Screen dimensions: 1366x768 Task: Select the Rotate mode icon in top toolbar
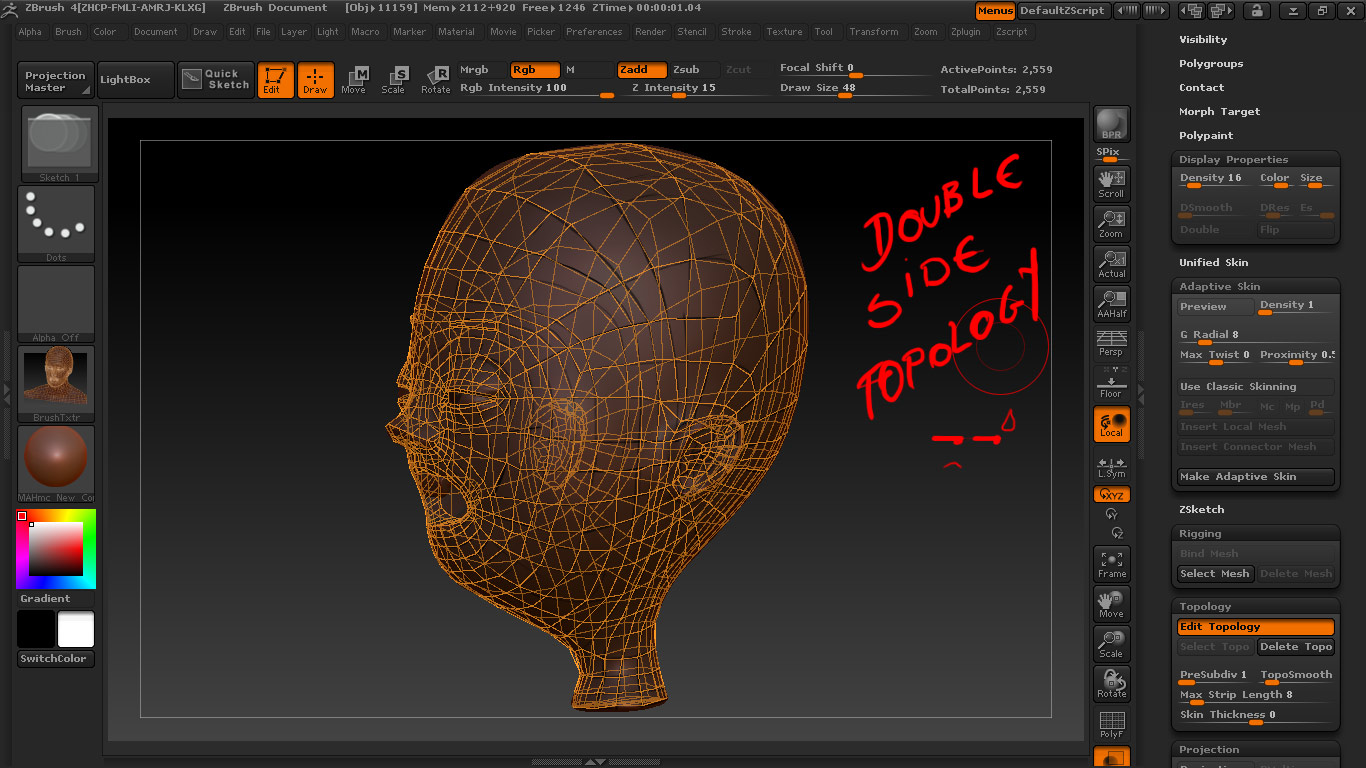(x=435, y=80)
